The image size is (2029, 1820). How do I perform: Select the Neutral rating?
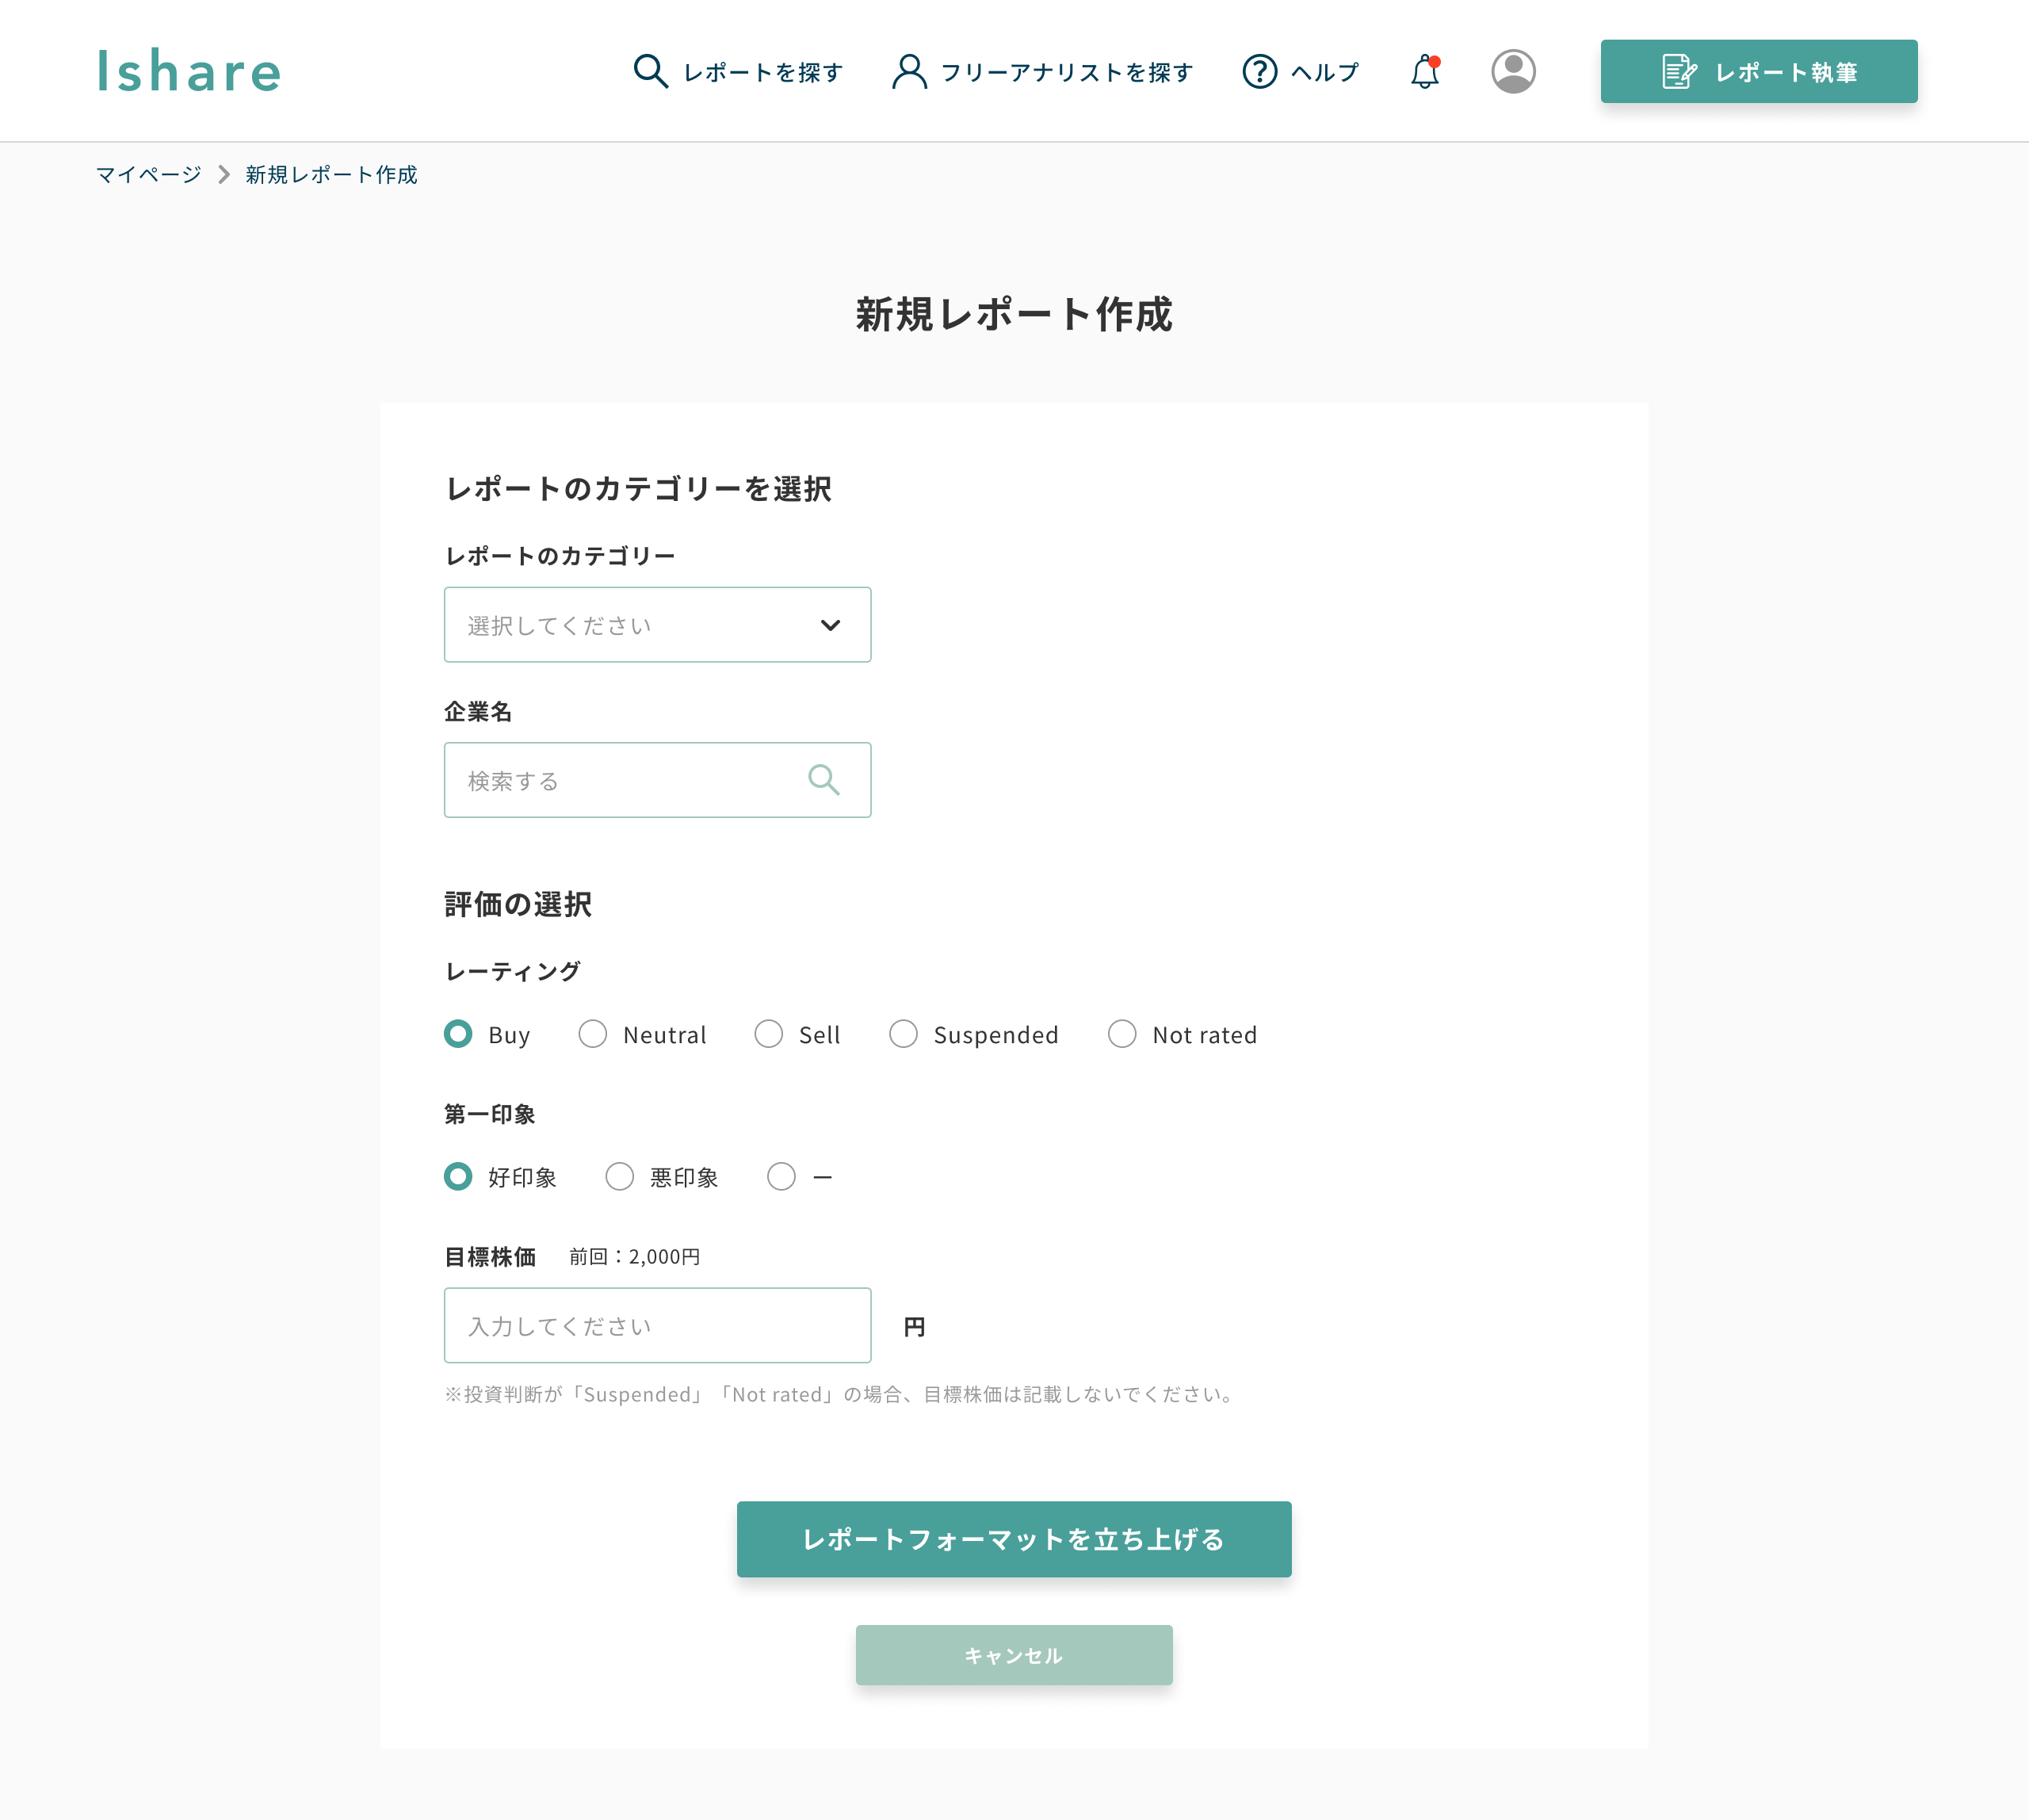coord(593,1034)
